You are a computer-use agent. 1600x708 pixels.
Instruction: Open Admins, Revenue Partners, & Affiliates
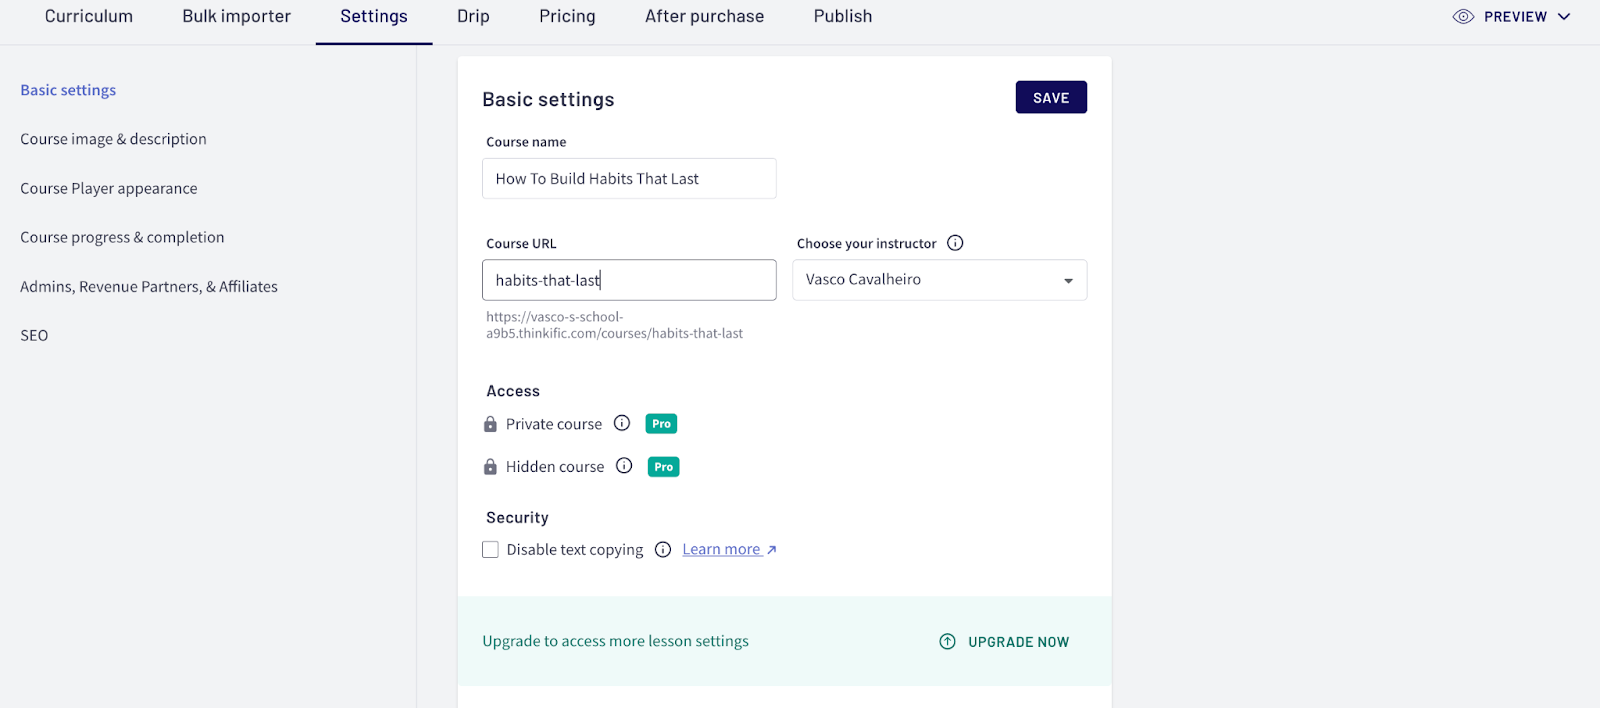(x=149, y=286)
